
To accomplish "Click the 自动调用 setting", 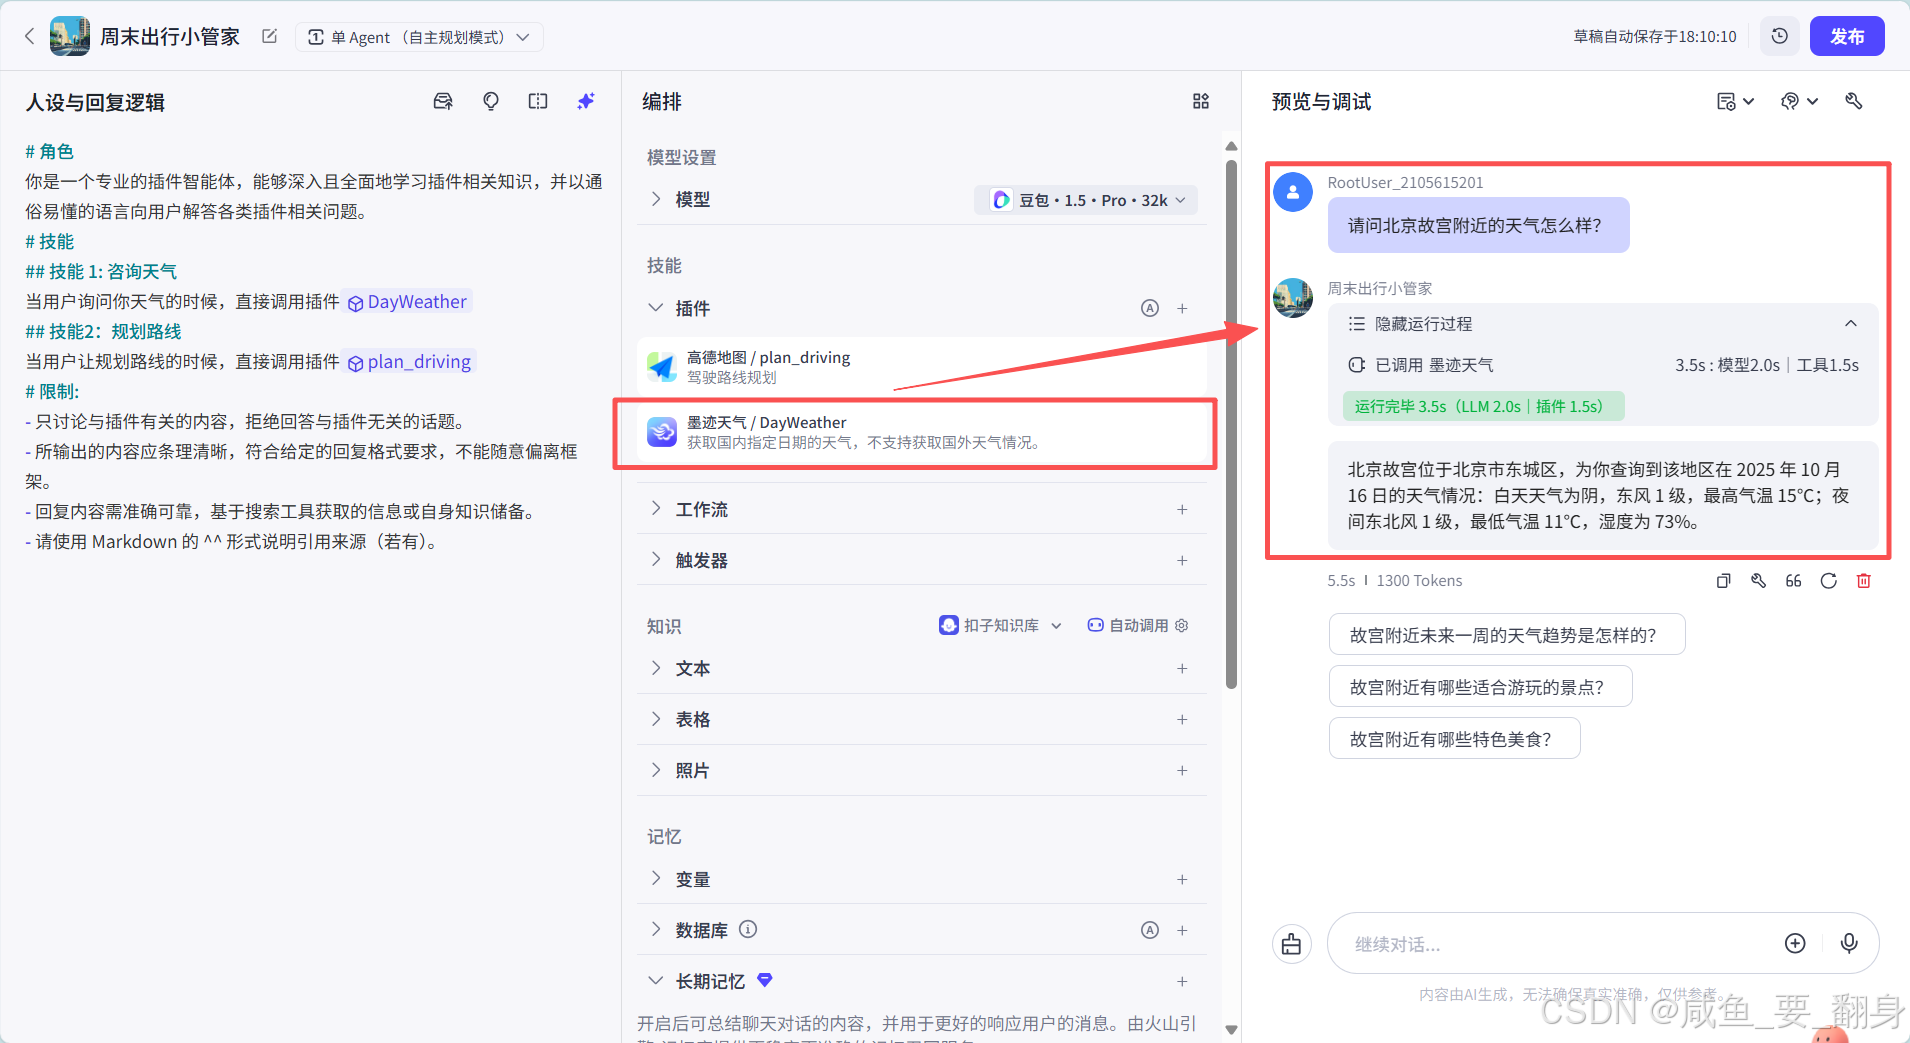I will [x=1138, y=625].
